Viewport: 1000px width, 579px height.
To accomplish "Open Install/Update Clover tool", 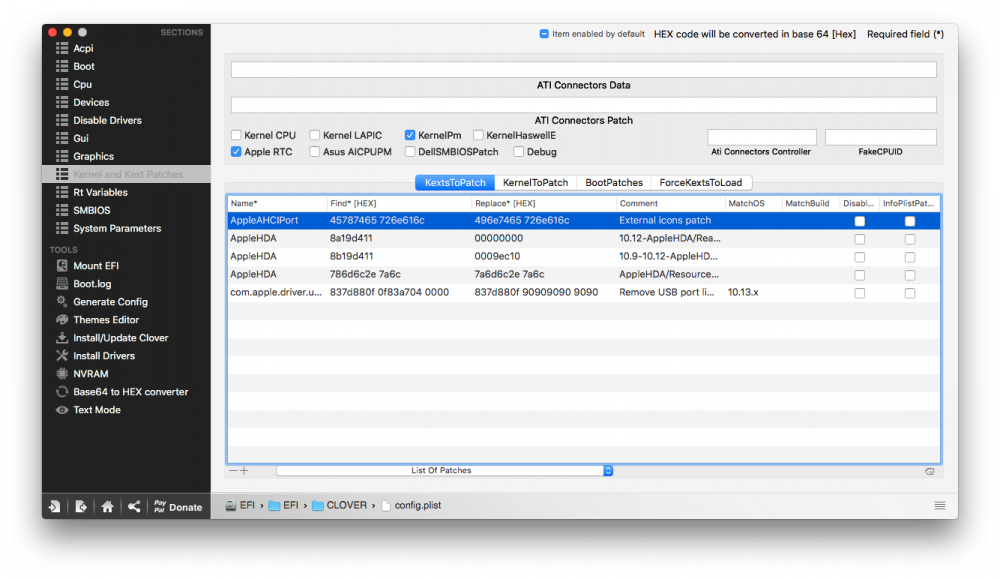I will point(121,338).
